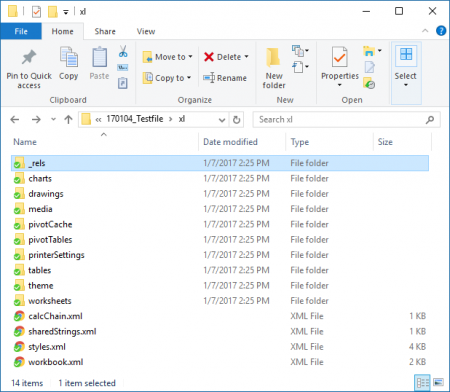Open Properties with the checkmark icon
The image size is (450, 392).
click(x=339, y=57)
